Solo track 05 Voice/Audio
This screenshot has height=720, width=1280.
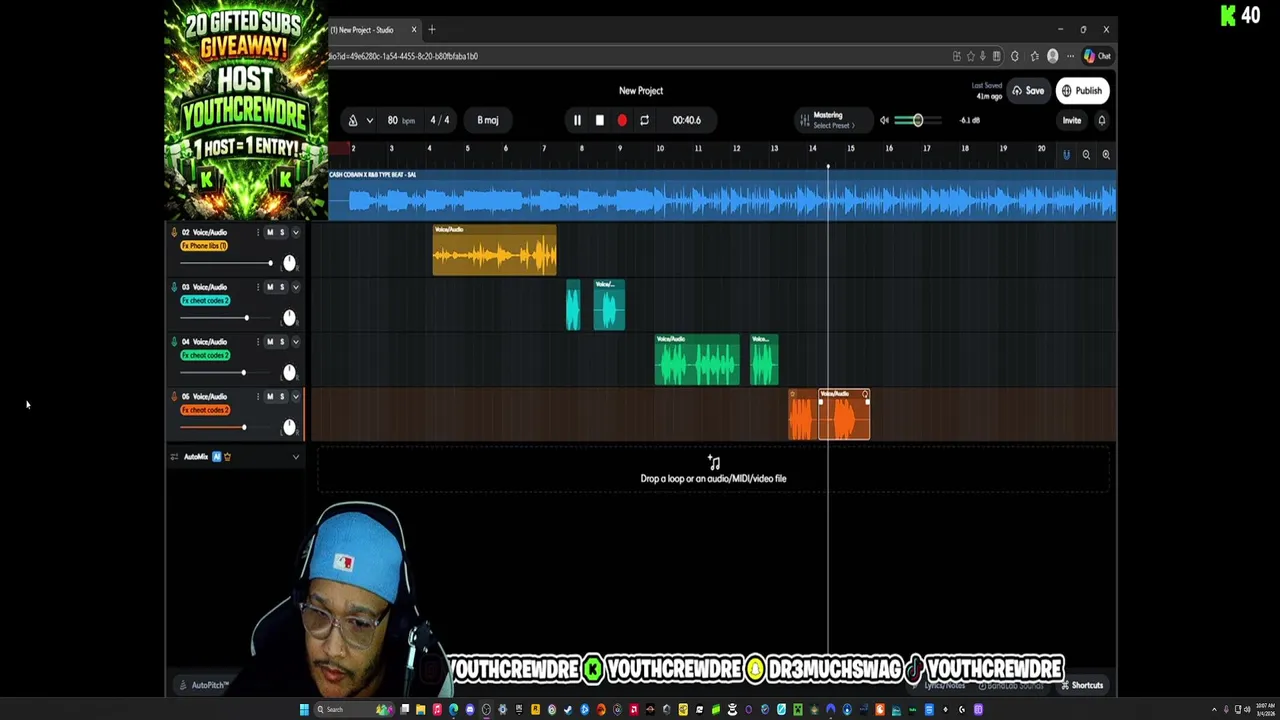281,397
